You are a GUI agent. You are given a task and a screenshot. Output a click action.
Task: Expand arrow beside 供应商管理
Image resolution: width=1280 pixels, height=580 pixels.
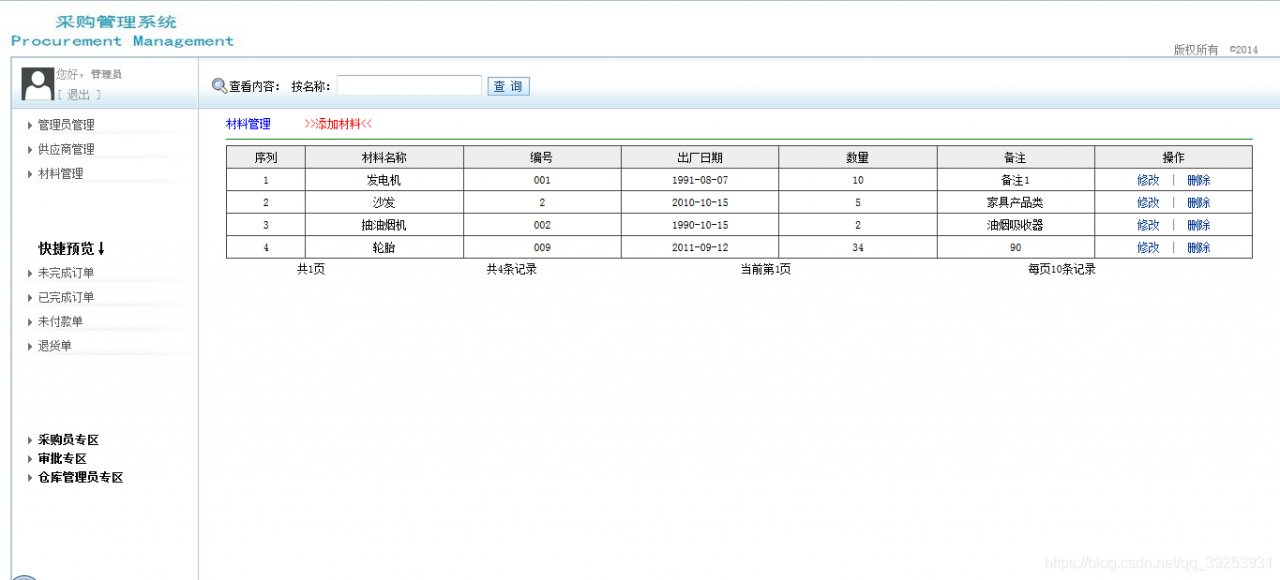click(29, 149)
